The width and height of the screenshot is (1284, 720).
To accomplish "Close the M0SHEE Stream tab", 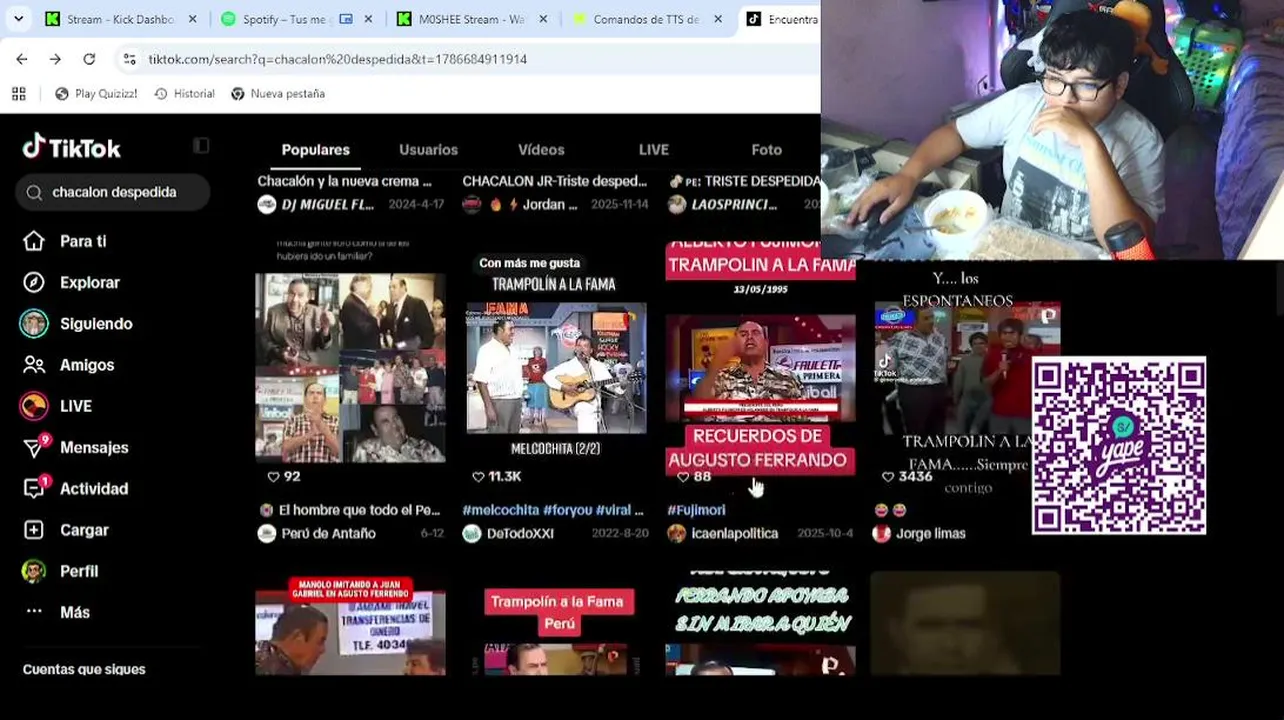I will click(544, 19).
